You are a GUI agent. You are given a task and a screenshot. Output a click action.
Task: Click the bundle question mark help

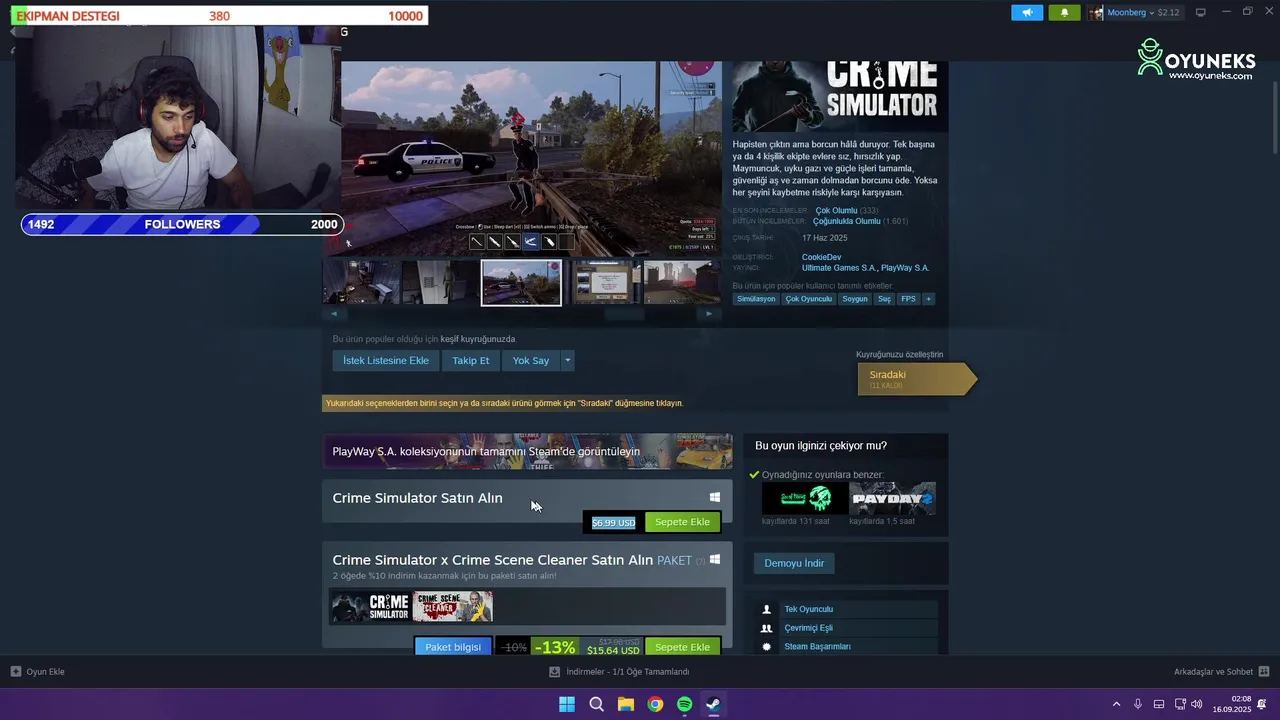coord(700,561)
